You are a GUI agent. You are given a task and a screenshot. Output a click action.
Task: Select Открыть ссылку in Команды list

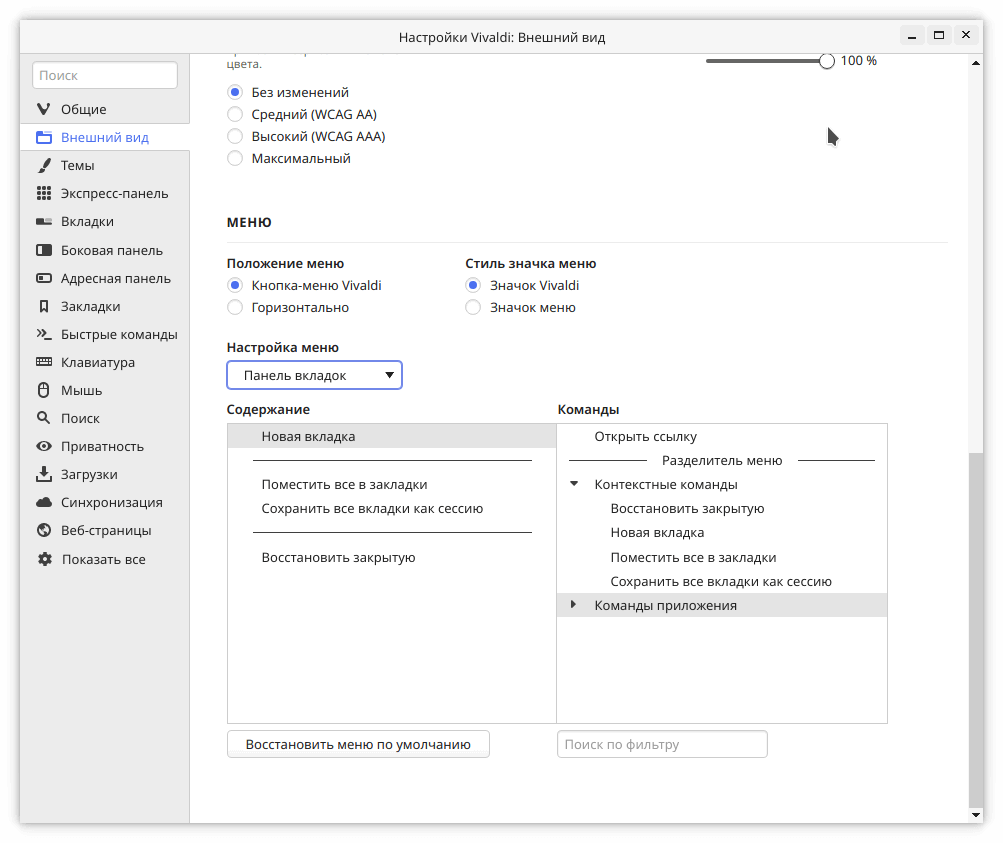tap(722, 436)
